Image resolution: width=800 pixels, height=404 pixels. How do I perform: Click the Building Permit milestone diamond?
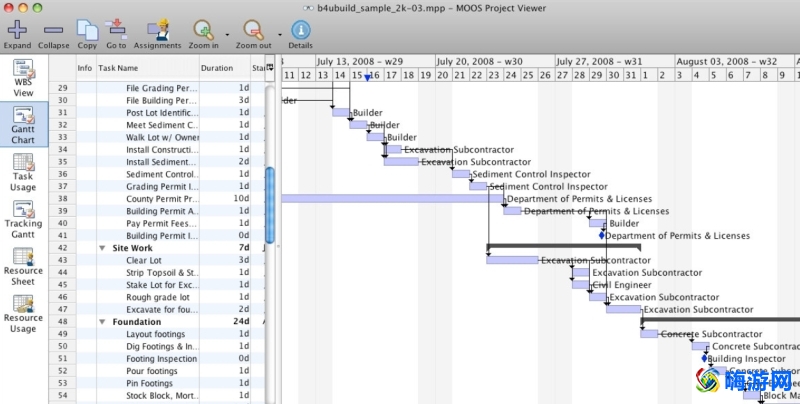pos(602,236)
